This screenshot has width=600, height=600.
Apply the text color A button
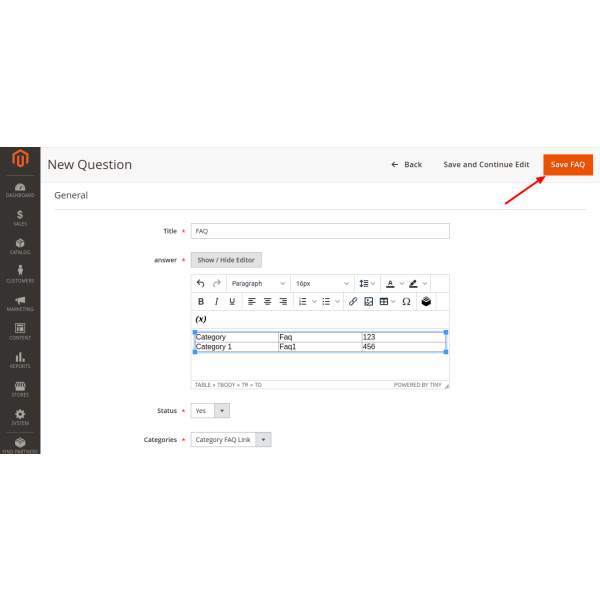390,284
